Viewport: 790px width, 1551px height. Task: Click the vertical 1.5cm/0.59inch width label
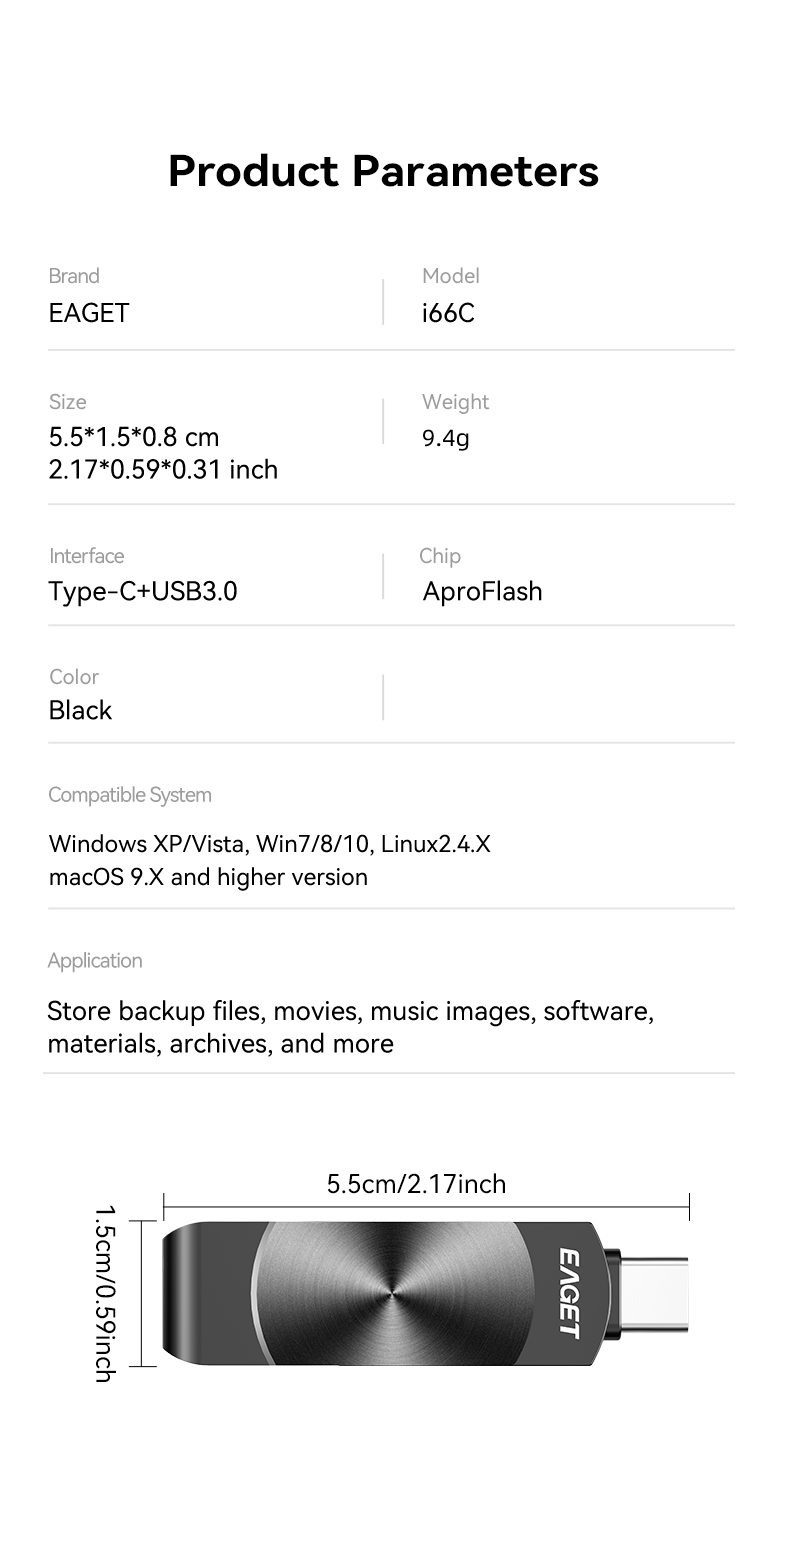click(105, 1293)
